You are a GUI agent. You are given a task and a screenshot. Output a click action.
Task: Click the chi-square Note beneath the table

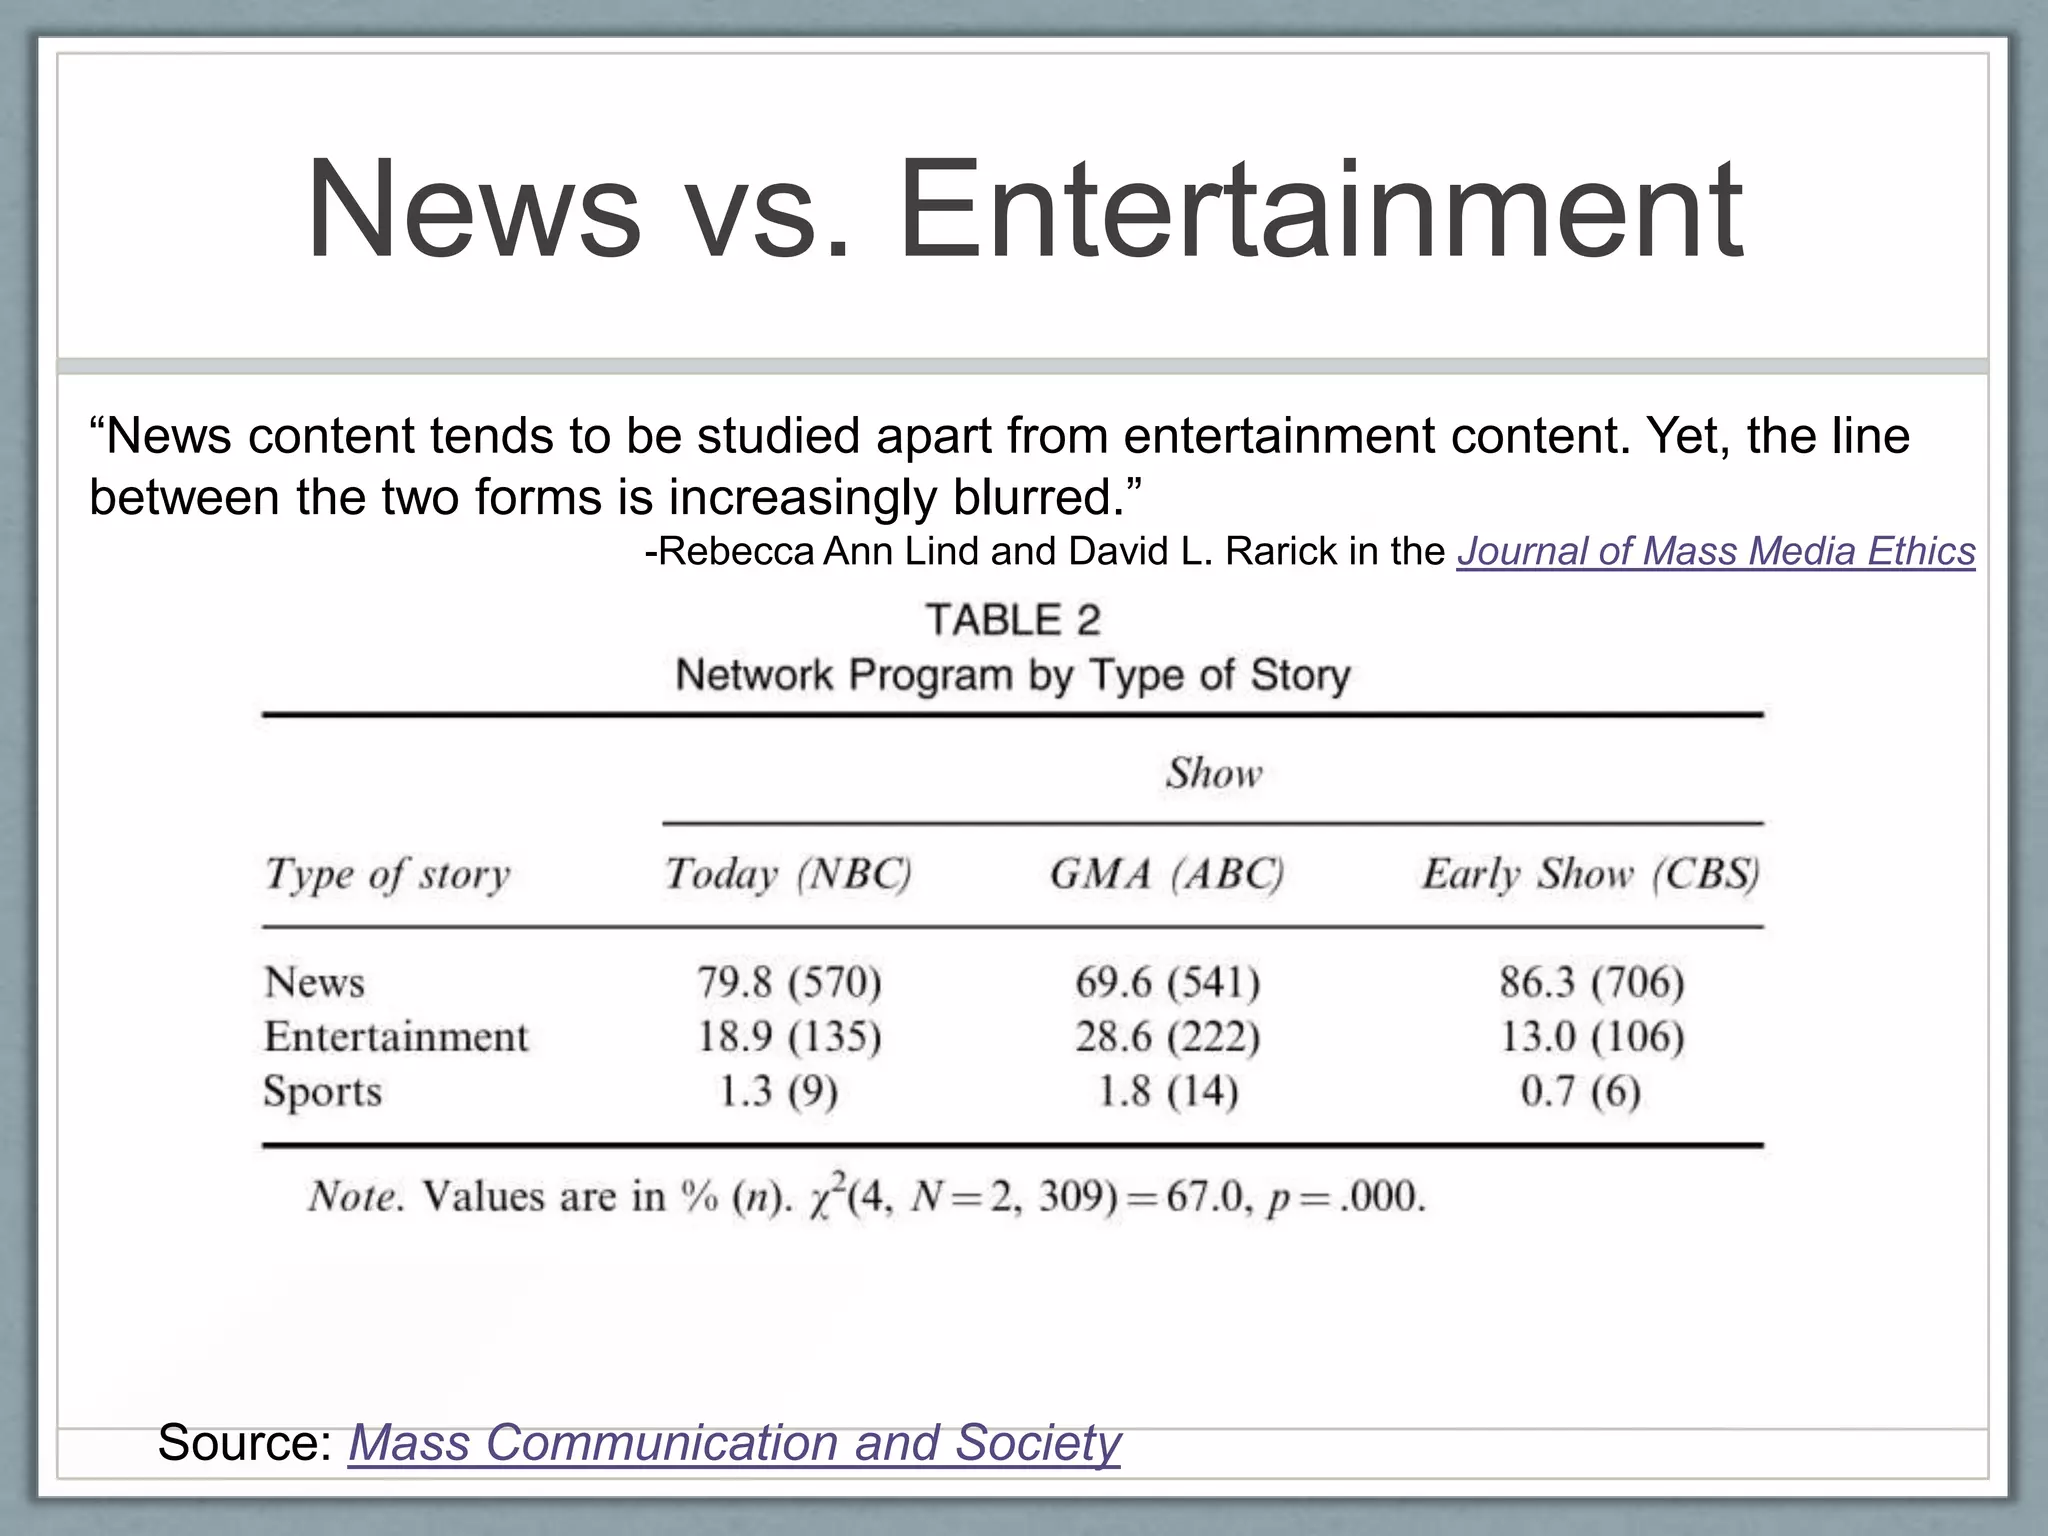[x=866, y=1196]
